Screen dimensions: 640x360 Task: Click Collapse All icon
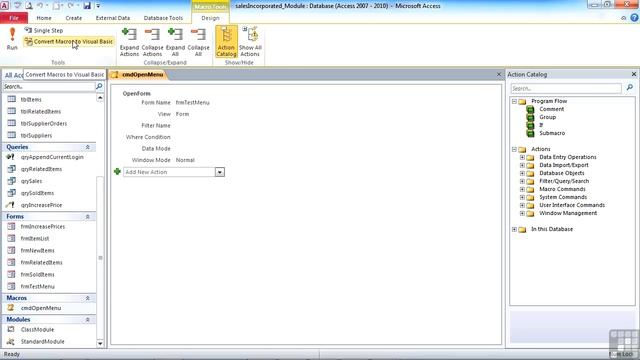(x=198, y=42)
